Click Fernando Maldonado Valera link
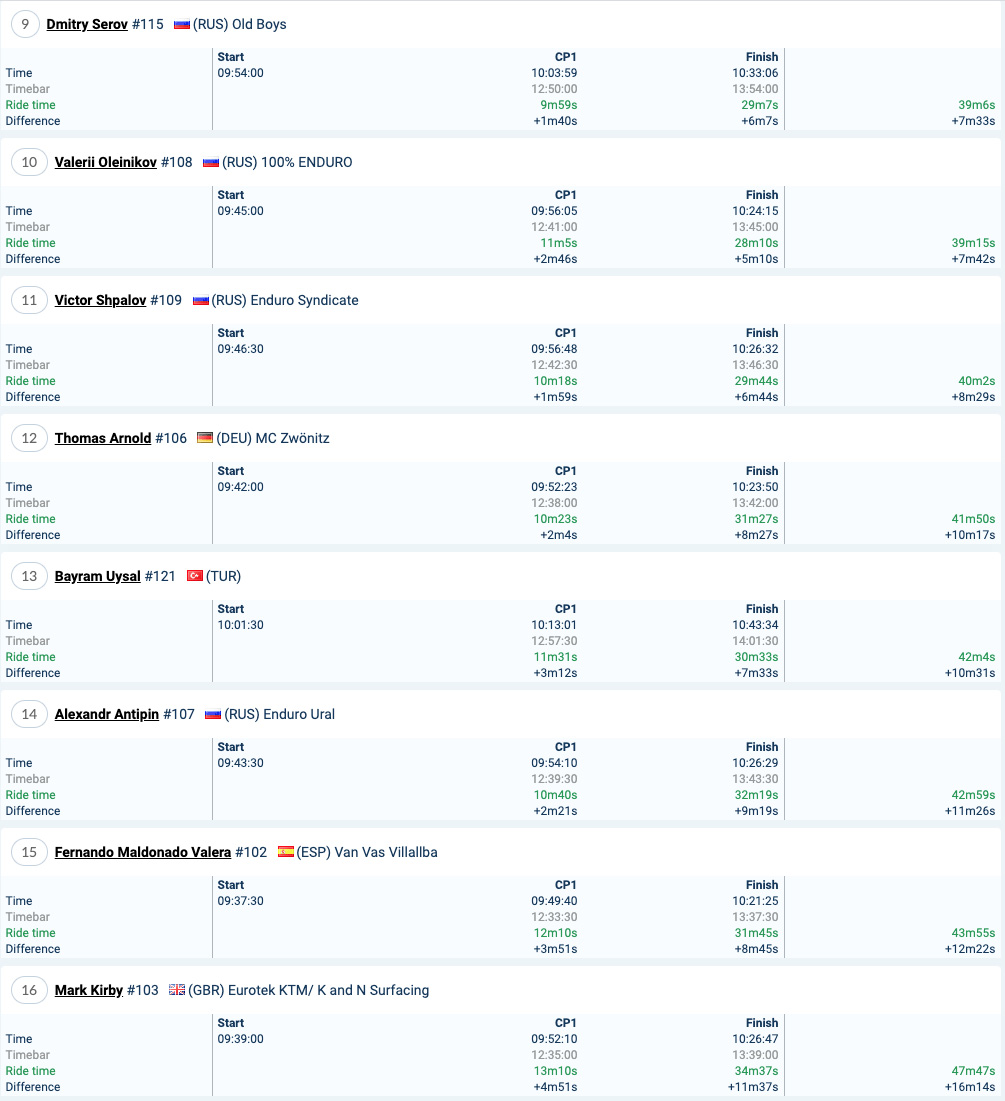Image resolution: width=1005 pixels, height=1101 pixels. click(143, 852)
